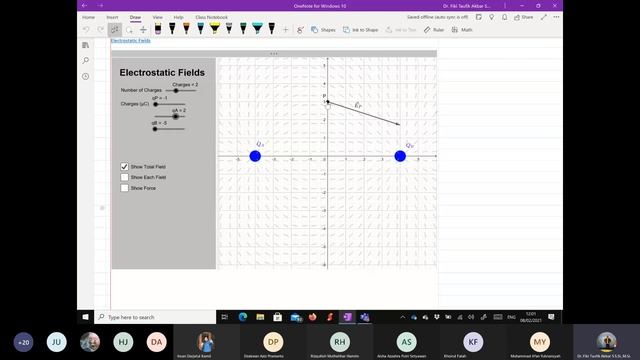This screenshot has width=640, height=360.
Task: Show notebook navigation pane icon
Action: 85,45
